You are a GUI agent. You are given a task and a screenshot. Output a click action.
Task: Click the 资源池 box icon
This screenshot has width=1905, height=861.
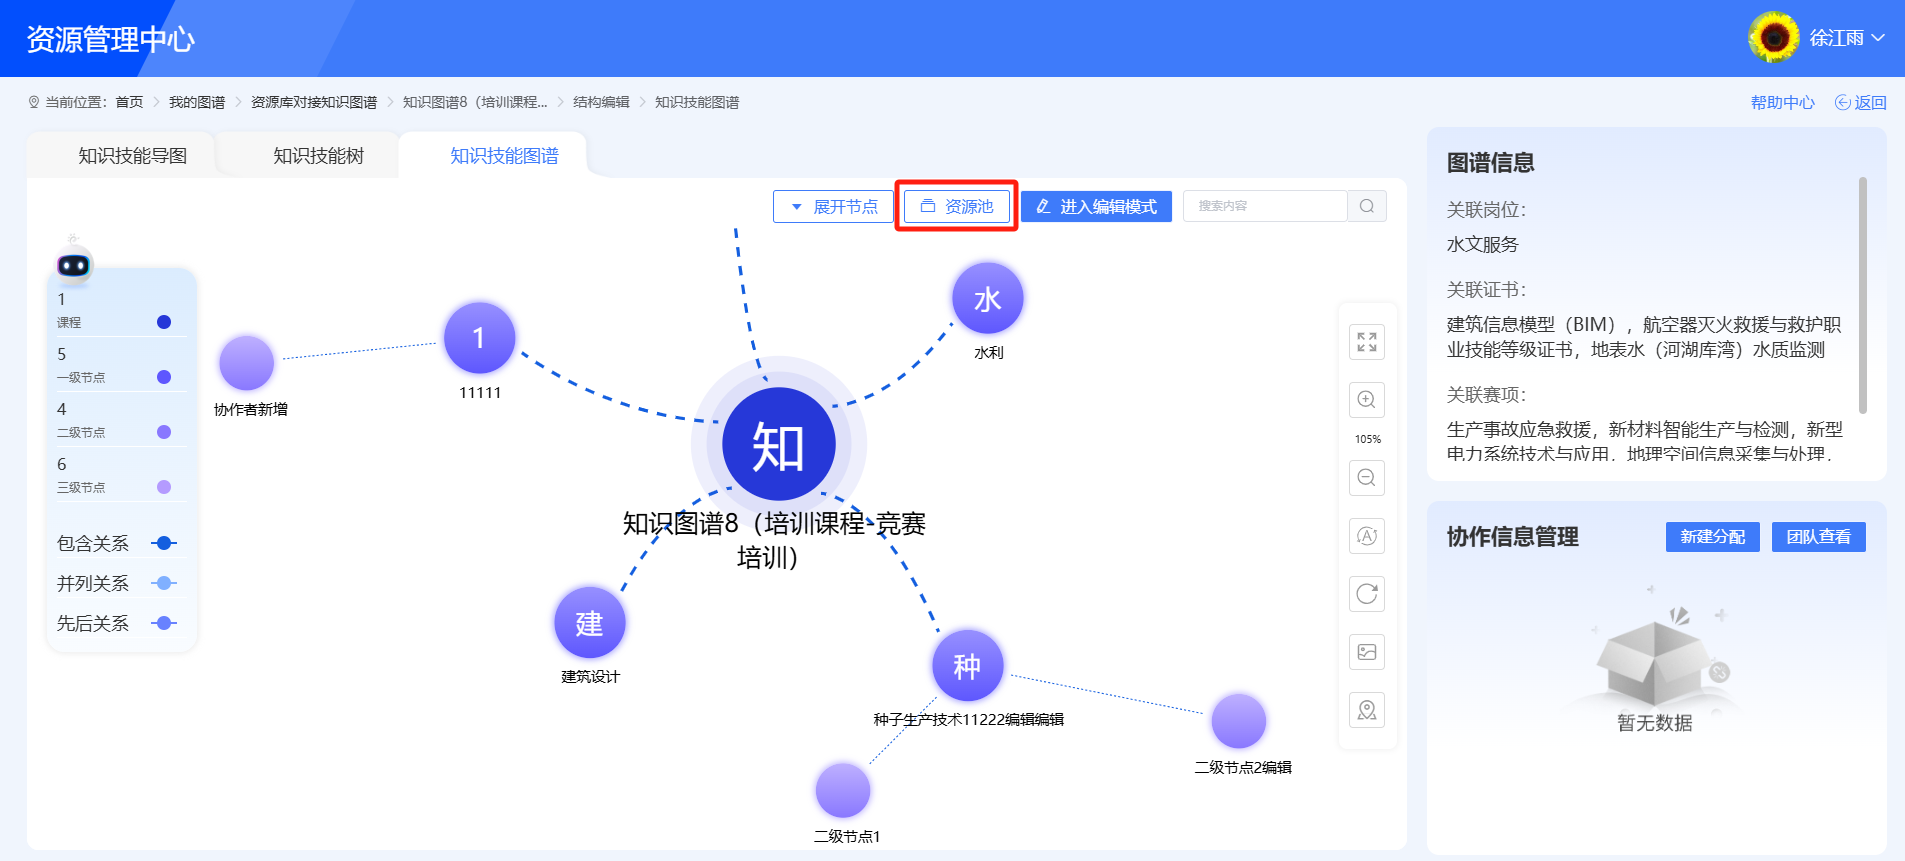click(928, 206)
